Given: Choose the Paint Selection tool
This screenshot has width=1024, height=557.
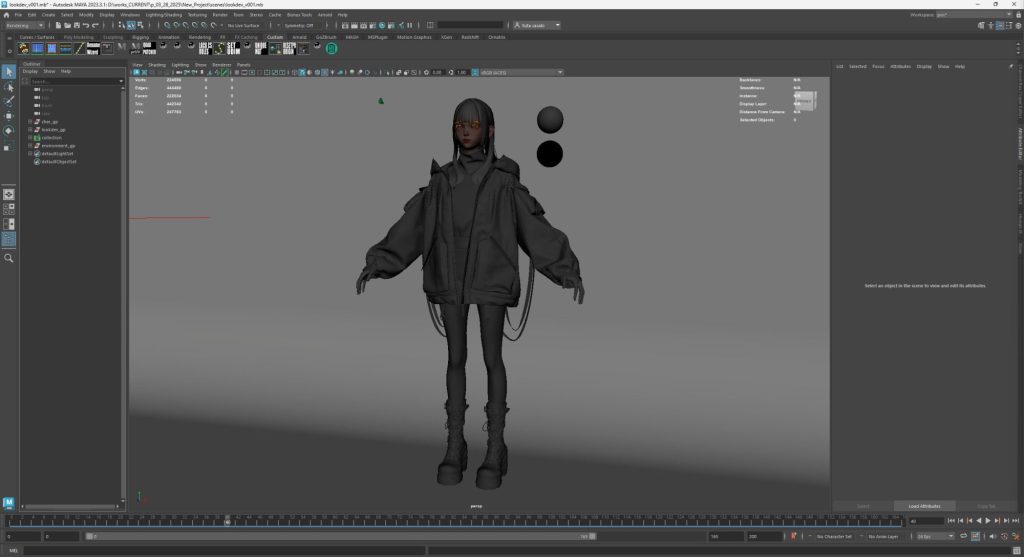Looking at the screenshot, I should (x=9, y=101).
